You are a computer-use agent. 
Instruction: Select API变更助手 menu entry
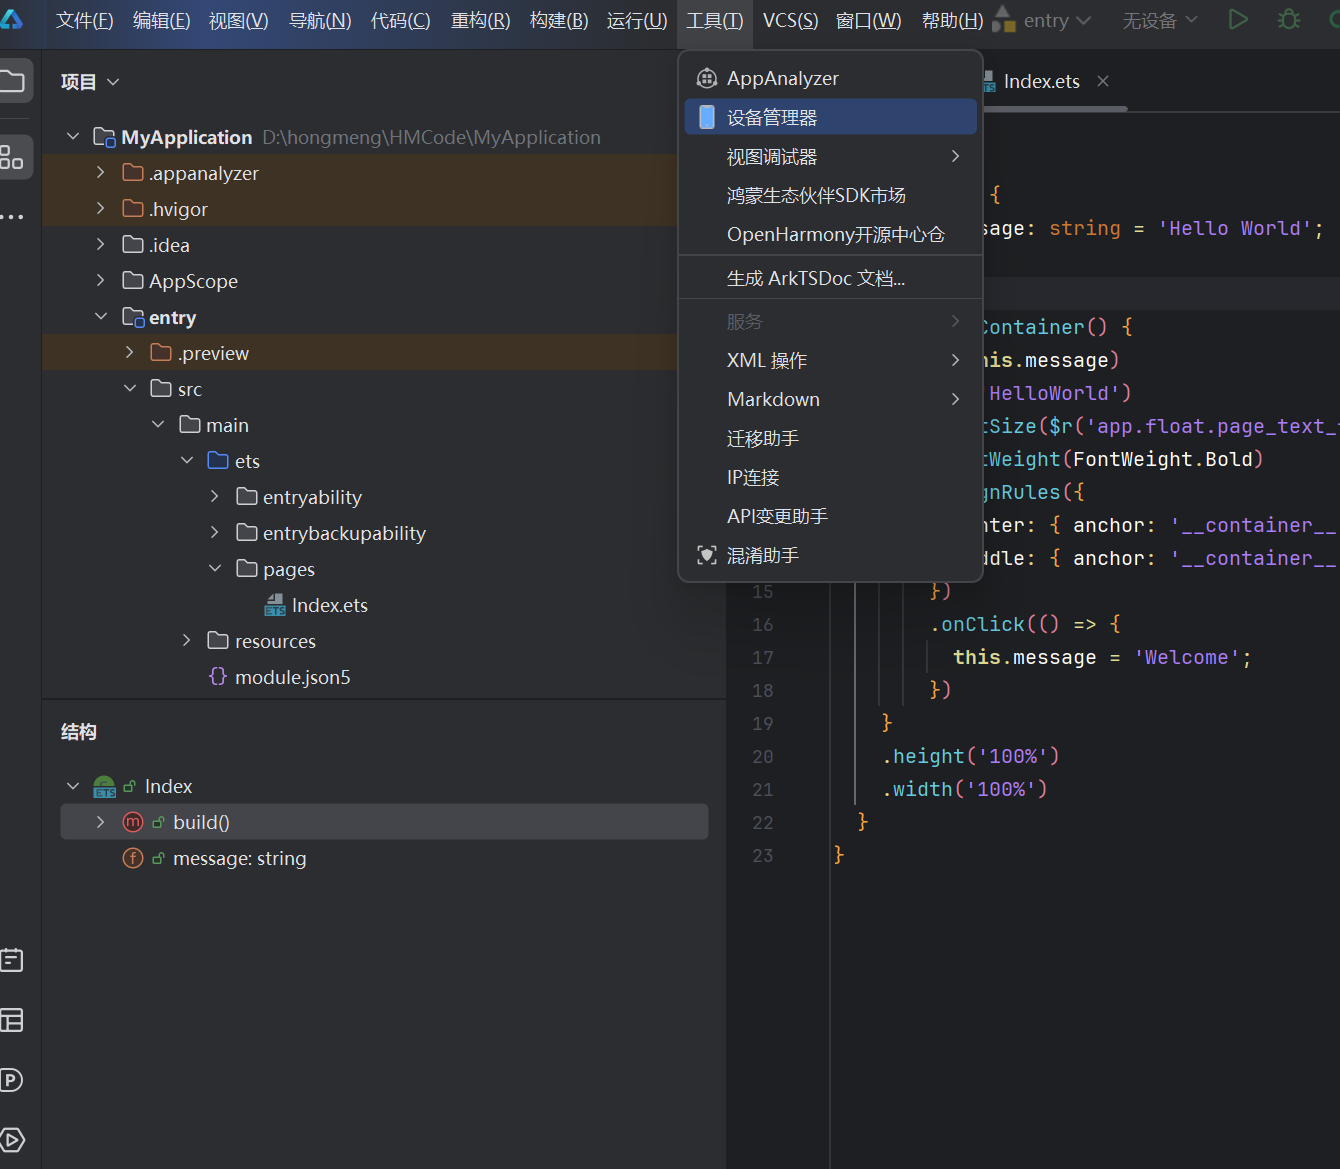(x=831, y=516)
